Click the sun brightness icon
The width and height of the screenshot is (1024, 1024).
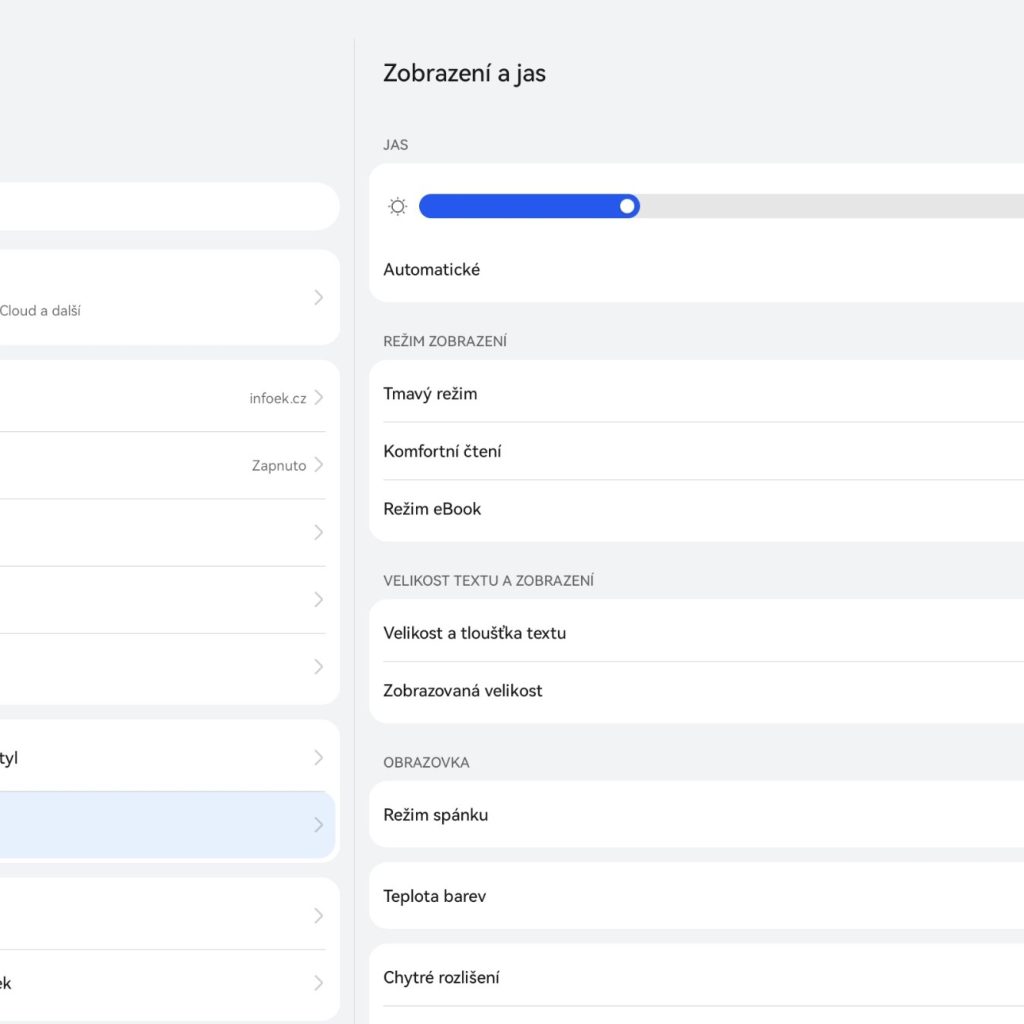[398, 207]
